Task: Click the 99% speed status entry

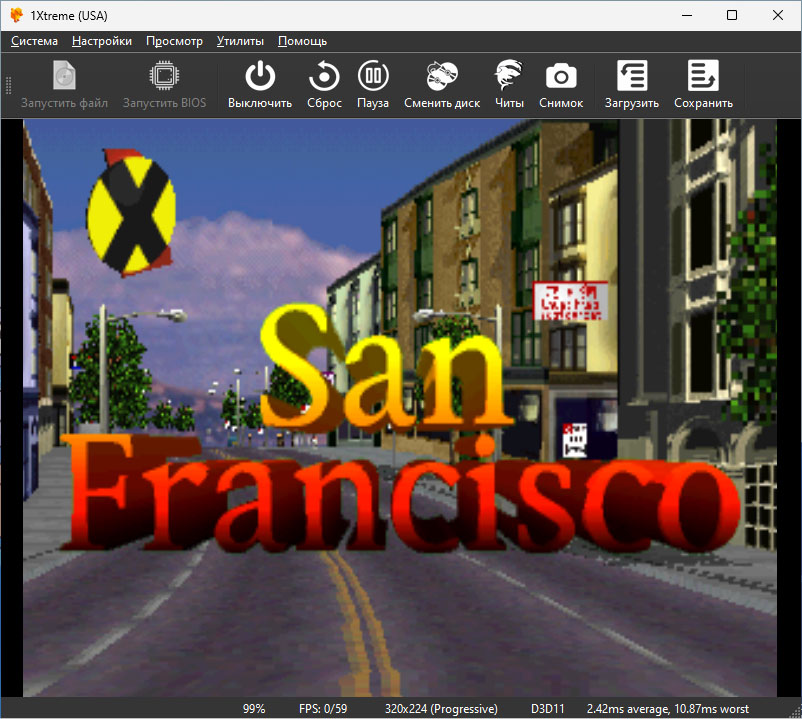Action: point(254,709)
